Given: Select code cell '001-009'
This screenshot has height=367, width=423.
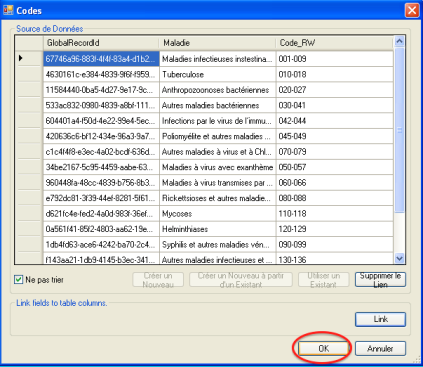Looking at the screenshot, I should (335, 59).
